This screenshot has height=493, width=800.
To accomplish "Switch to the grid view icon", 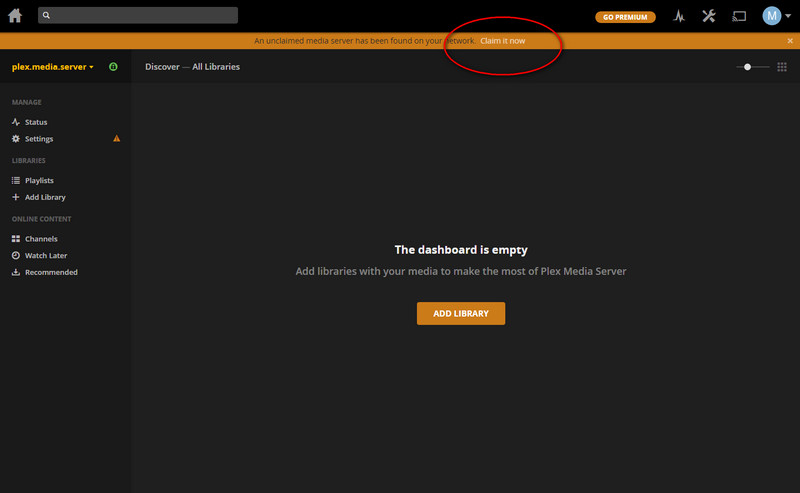I will tap(782, 67).
